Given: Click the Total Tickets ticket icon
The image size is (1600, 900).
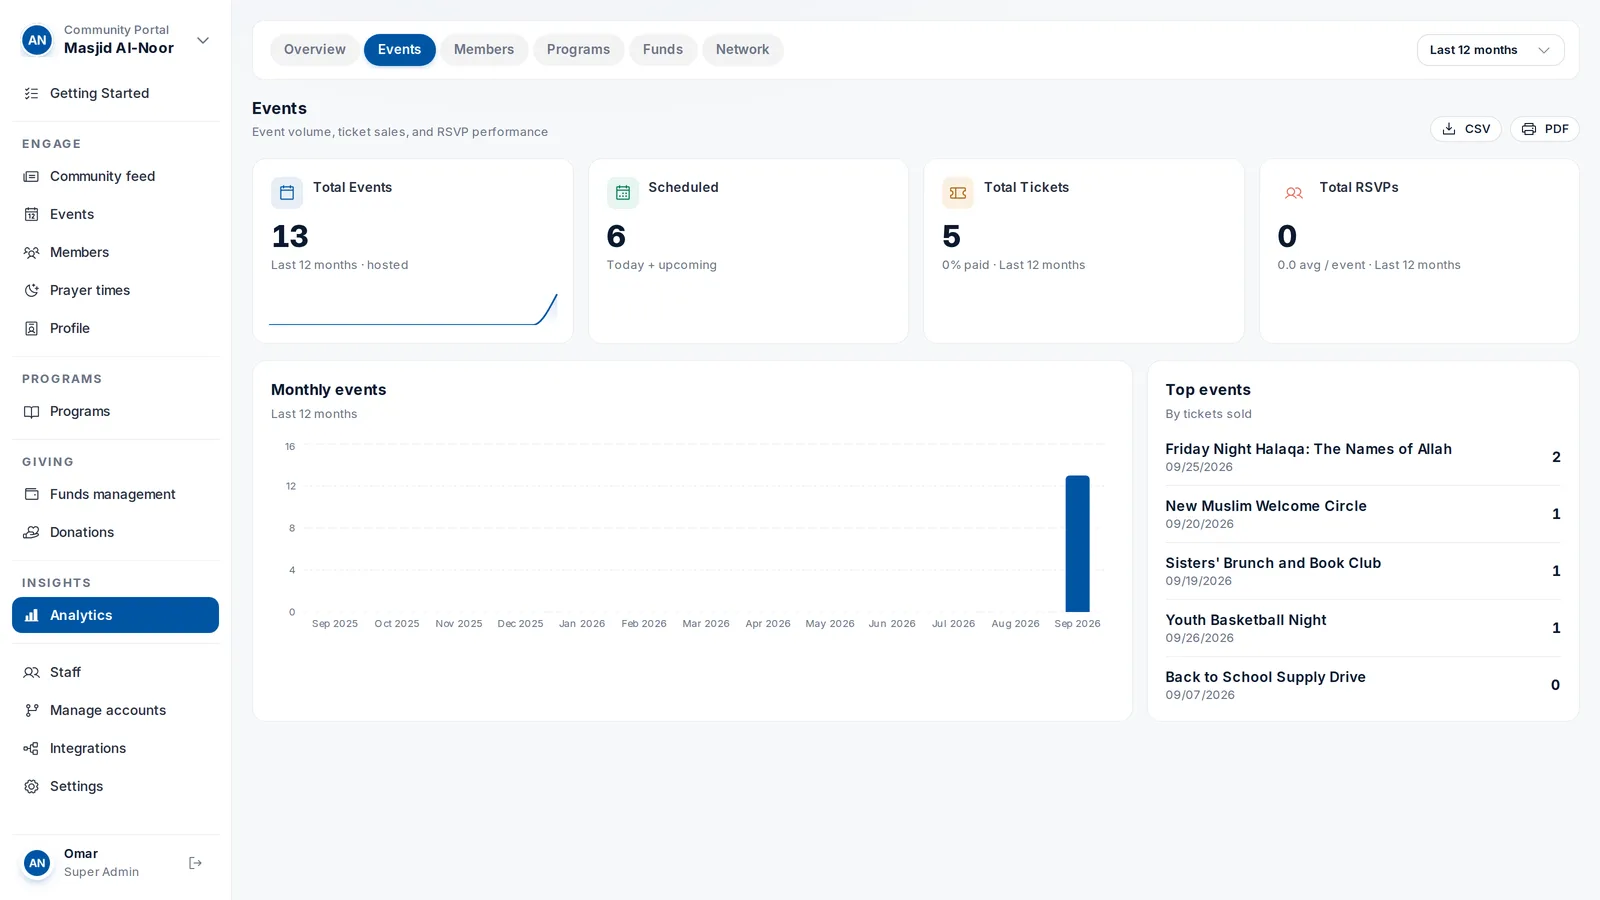Looking at the screenshot, I should pos(958,192).
